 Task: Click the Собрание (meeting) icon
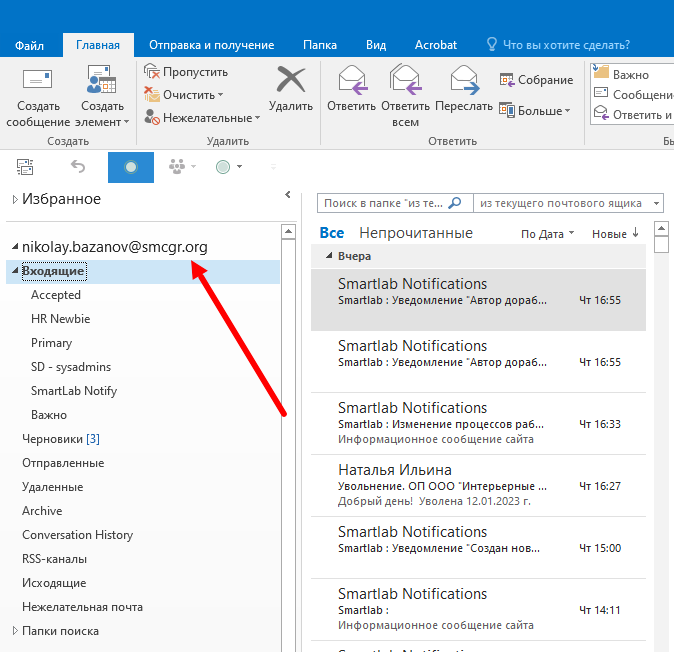point(505,80)
